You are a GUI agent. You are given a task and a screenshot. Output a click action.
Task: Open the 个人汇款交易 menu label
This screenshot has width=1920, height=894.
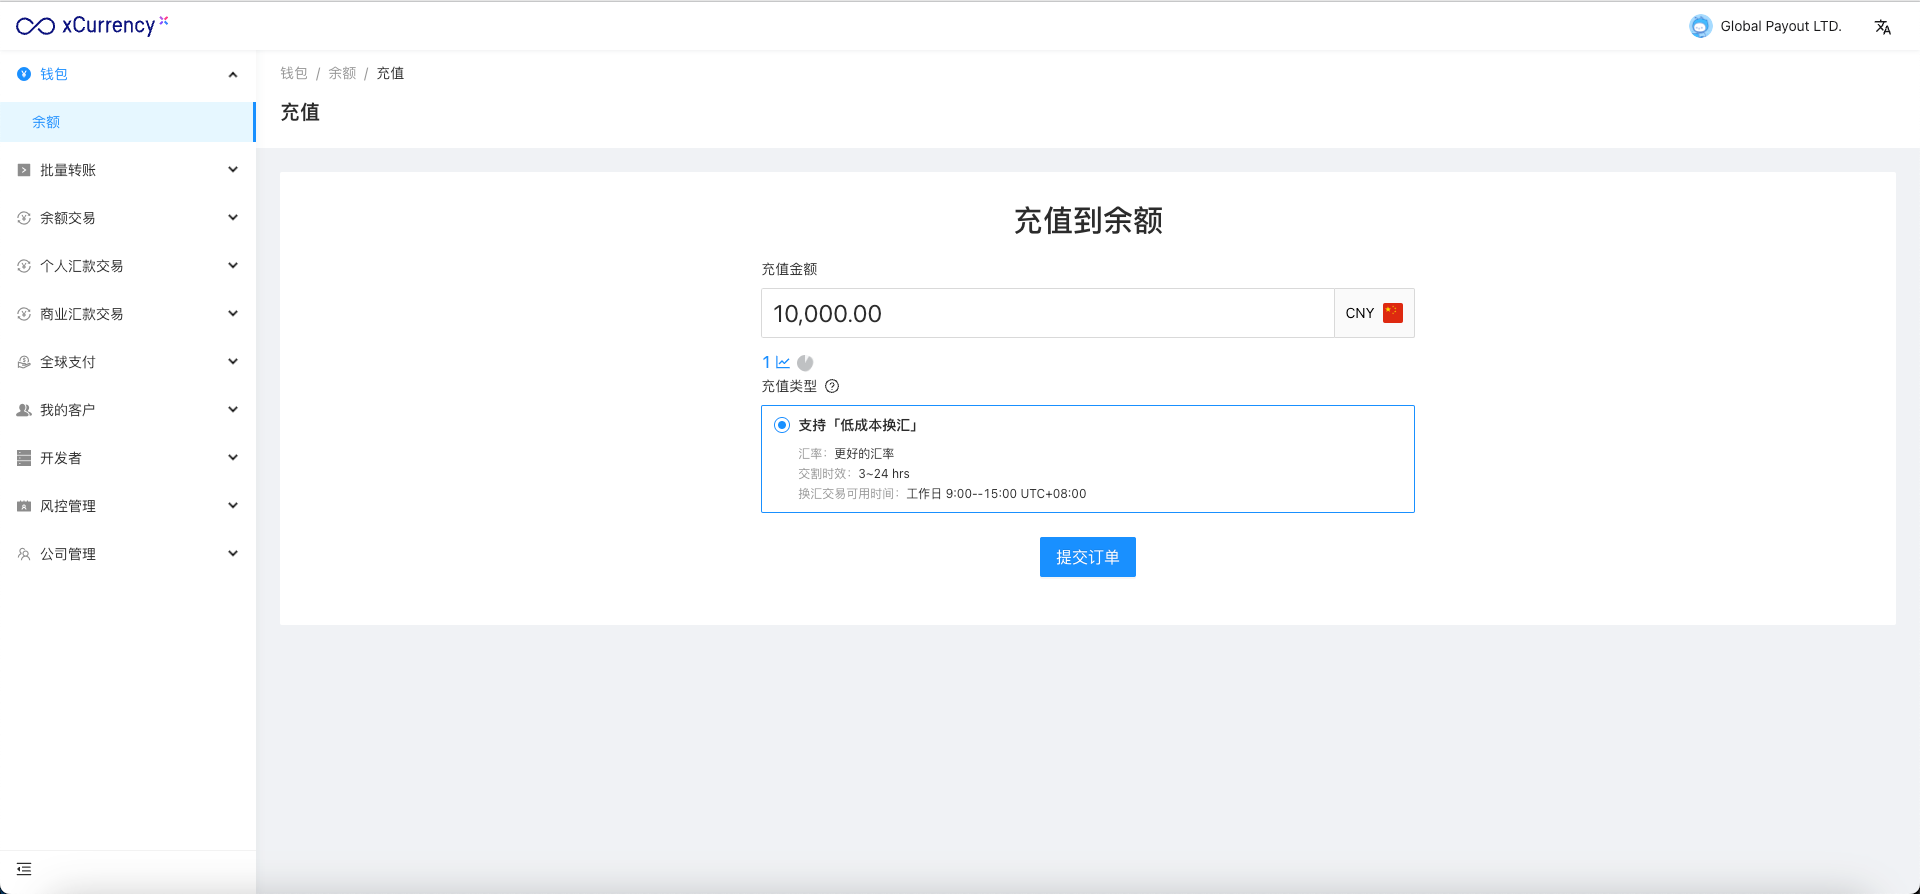tap(82, 266)
